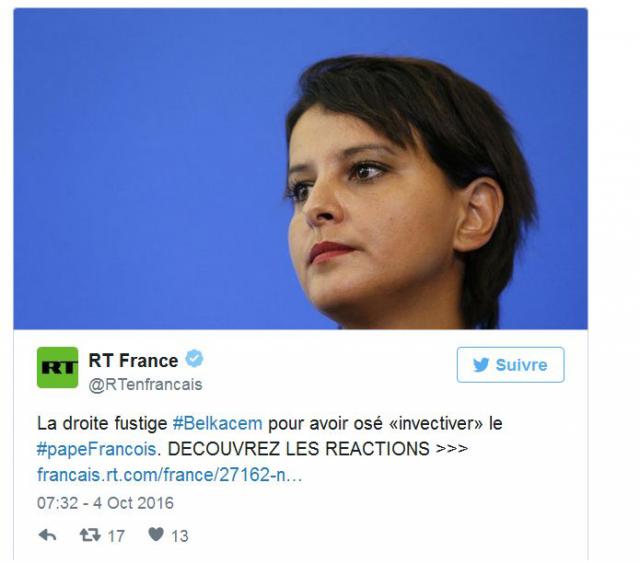This screenshot has width=640, height=563.
Task: Retweet using the retweet arrows icon
Action: [90, 535]
